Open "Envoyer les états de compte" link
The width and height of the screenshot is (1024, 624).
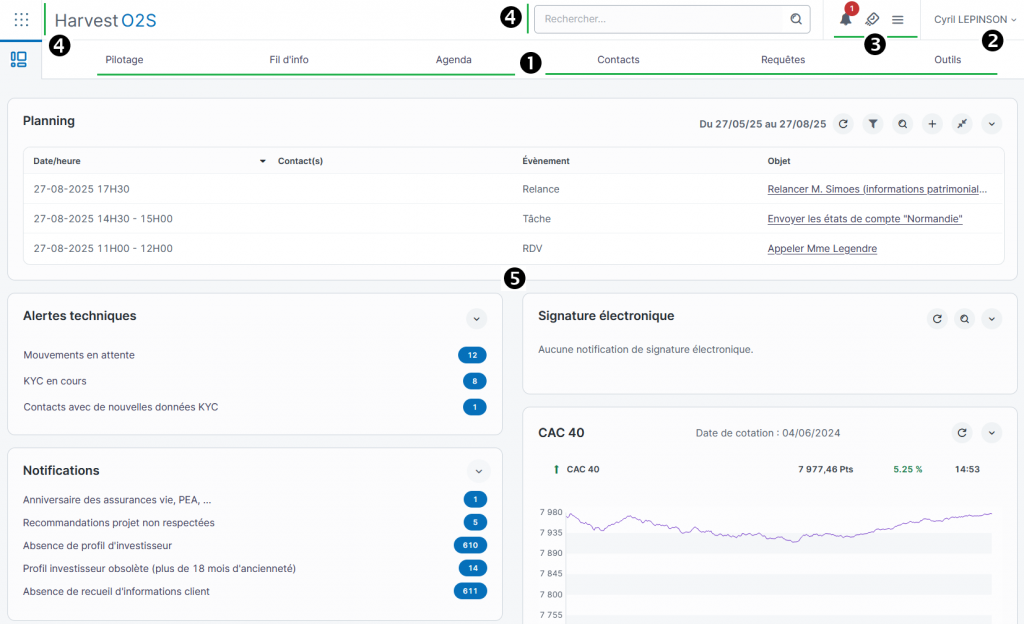click(x=864, y=219)
